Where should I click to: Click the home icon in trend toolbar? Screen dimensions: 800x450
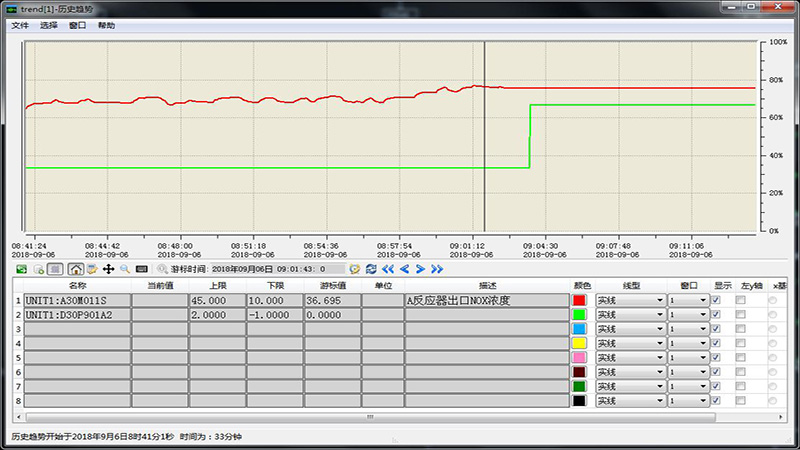pyautogui.click(x=76, y=269)
